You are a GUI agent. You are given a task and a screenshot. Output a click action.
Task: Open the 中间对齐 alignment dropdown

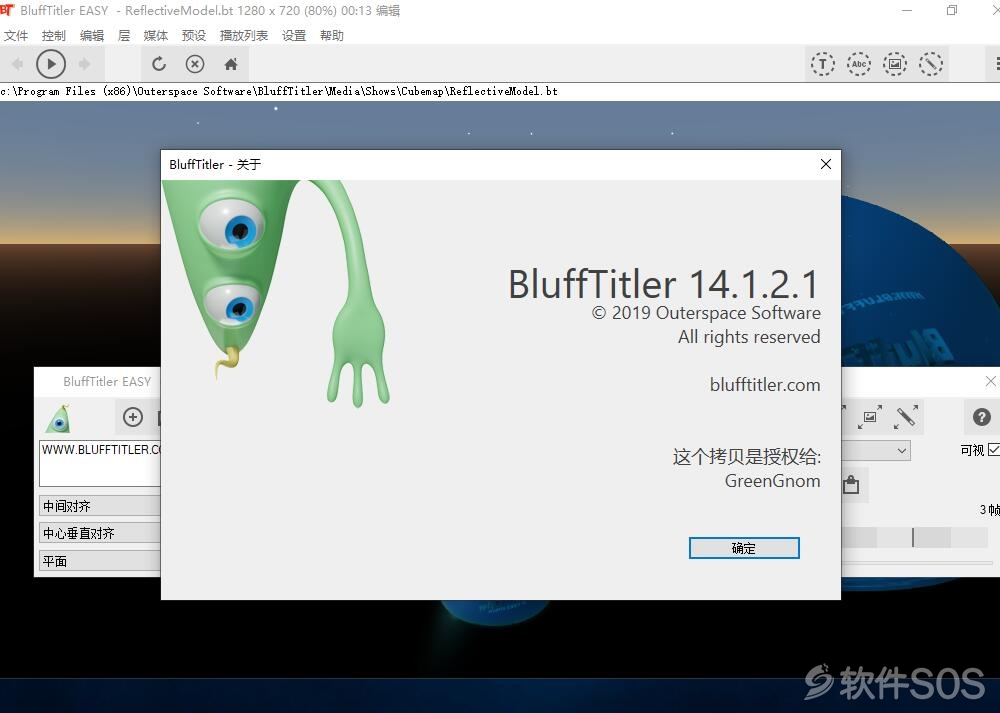click(100, 506)
